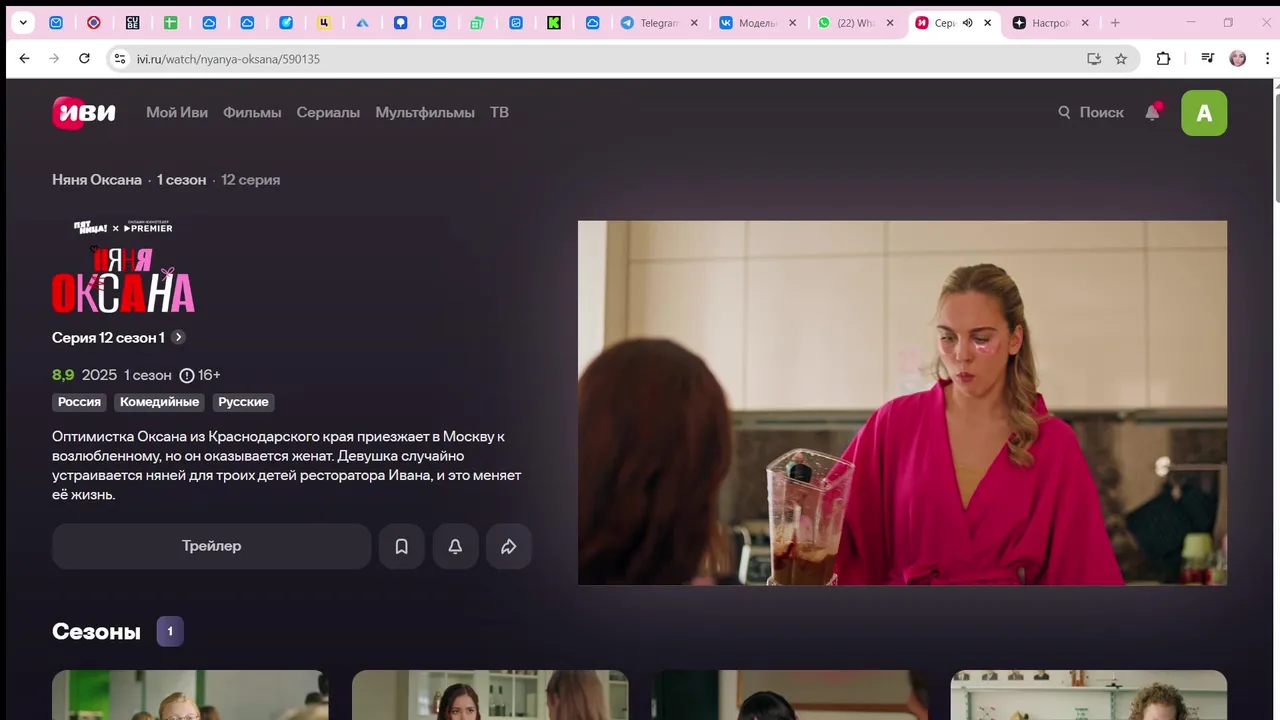Click Няня Оксана breadcrumb link

point(97,180)
